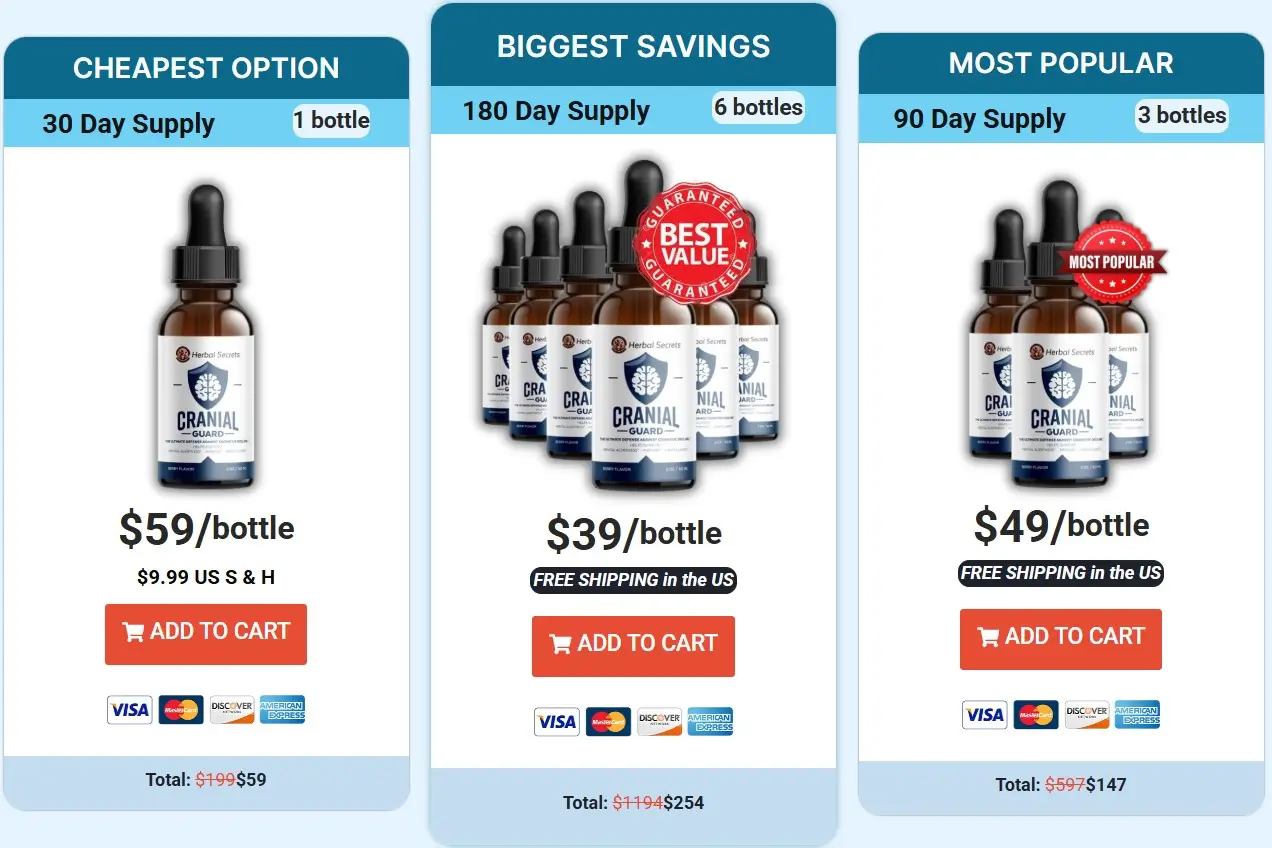The height and width of the screenshot is (848, 1272).
Task: Click the American Express icon in the 6 bottles card
Action: click(x=710, y=722)
